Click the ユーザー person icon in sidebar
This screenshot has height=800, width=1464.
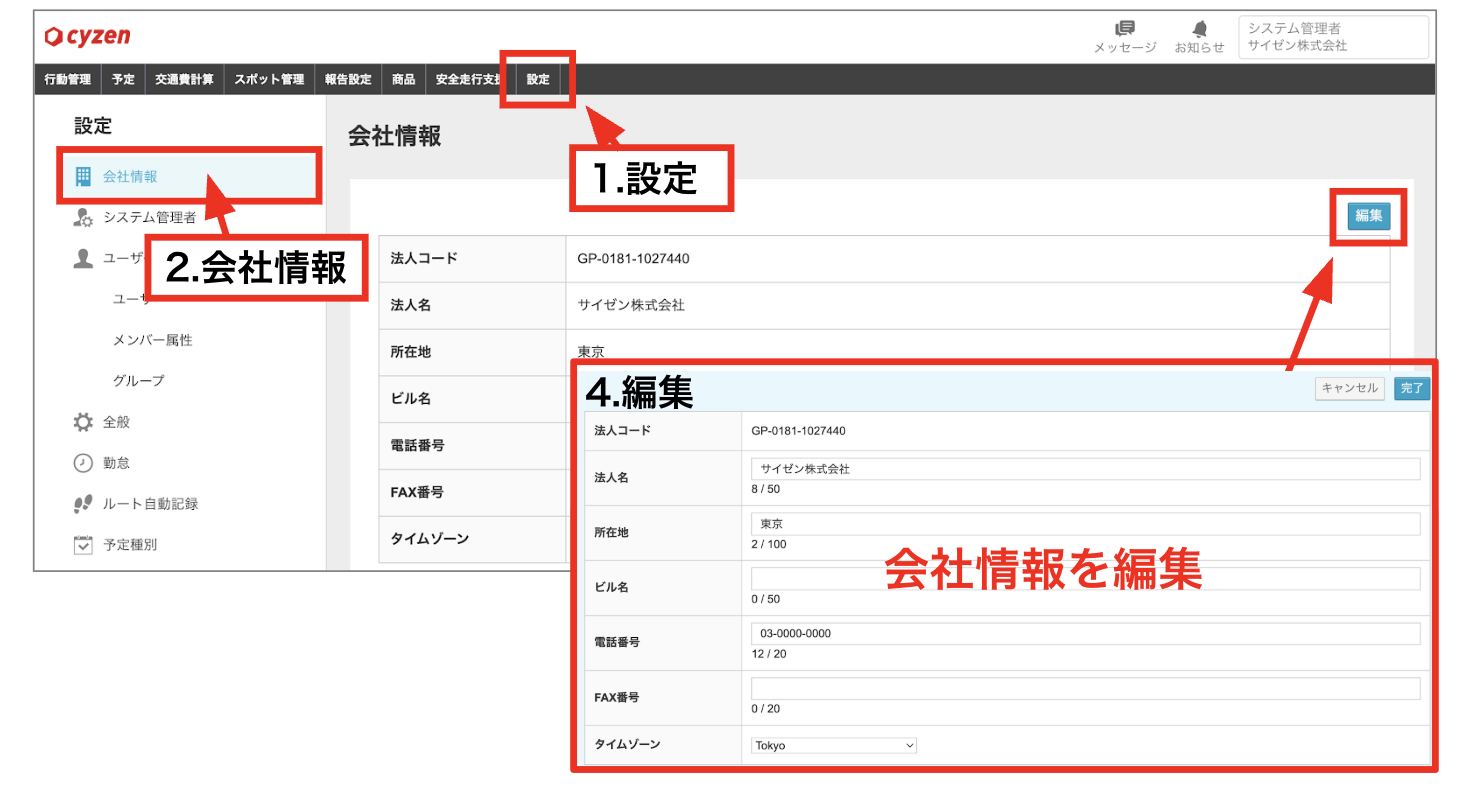[84, 258]
